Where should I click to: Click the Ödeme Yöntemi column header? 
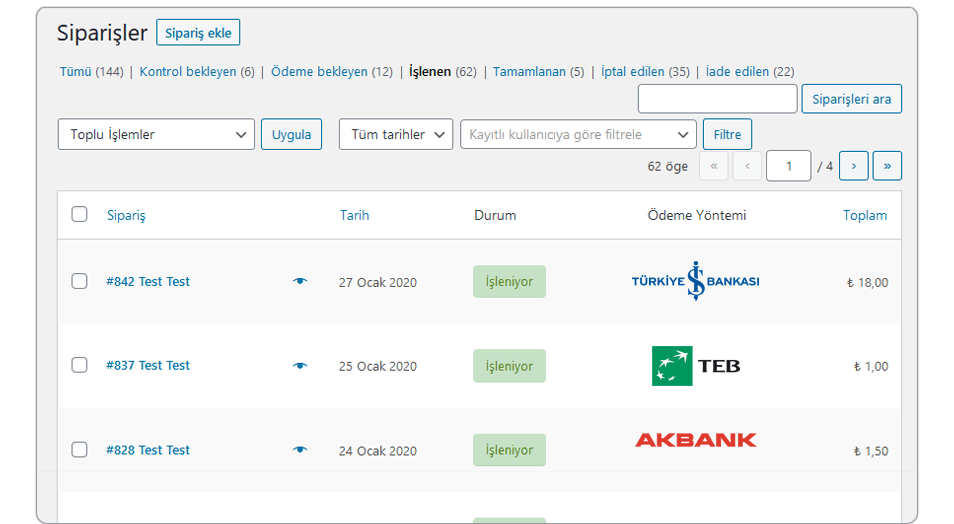[x=697, y=215]
